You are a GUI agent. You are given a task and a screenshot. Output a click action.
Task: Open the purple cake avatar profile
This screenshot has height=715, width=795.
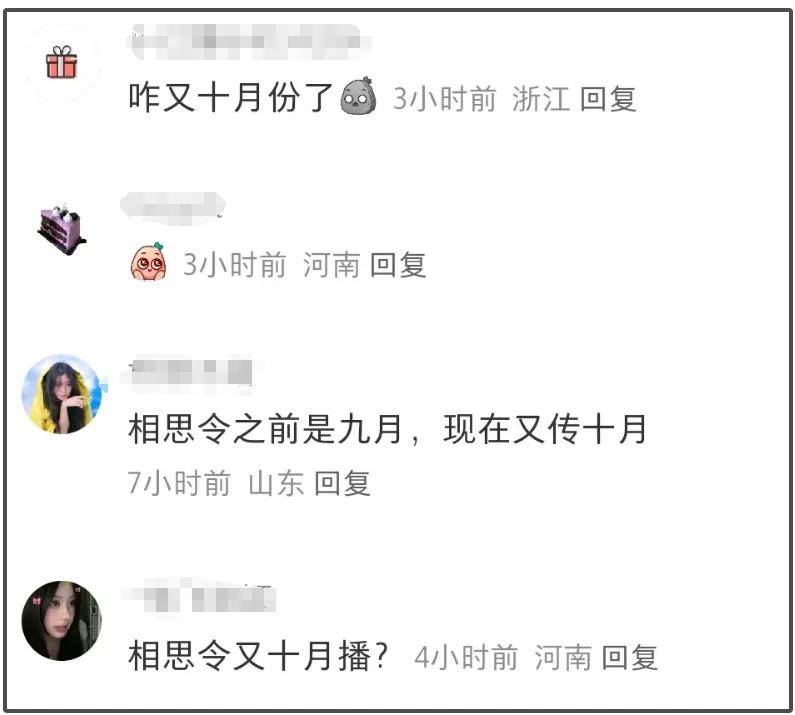(x=62, y=229)
